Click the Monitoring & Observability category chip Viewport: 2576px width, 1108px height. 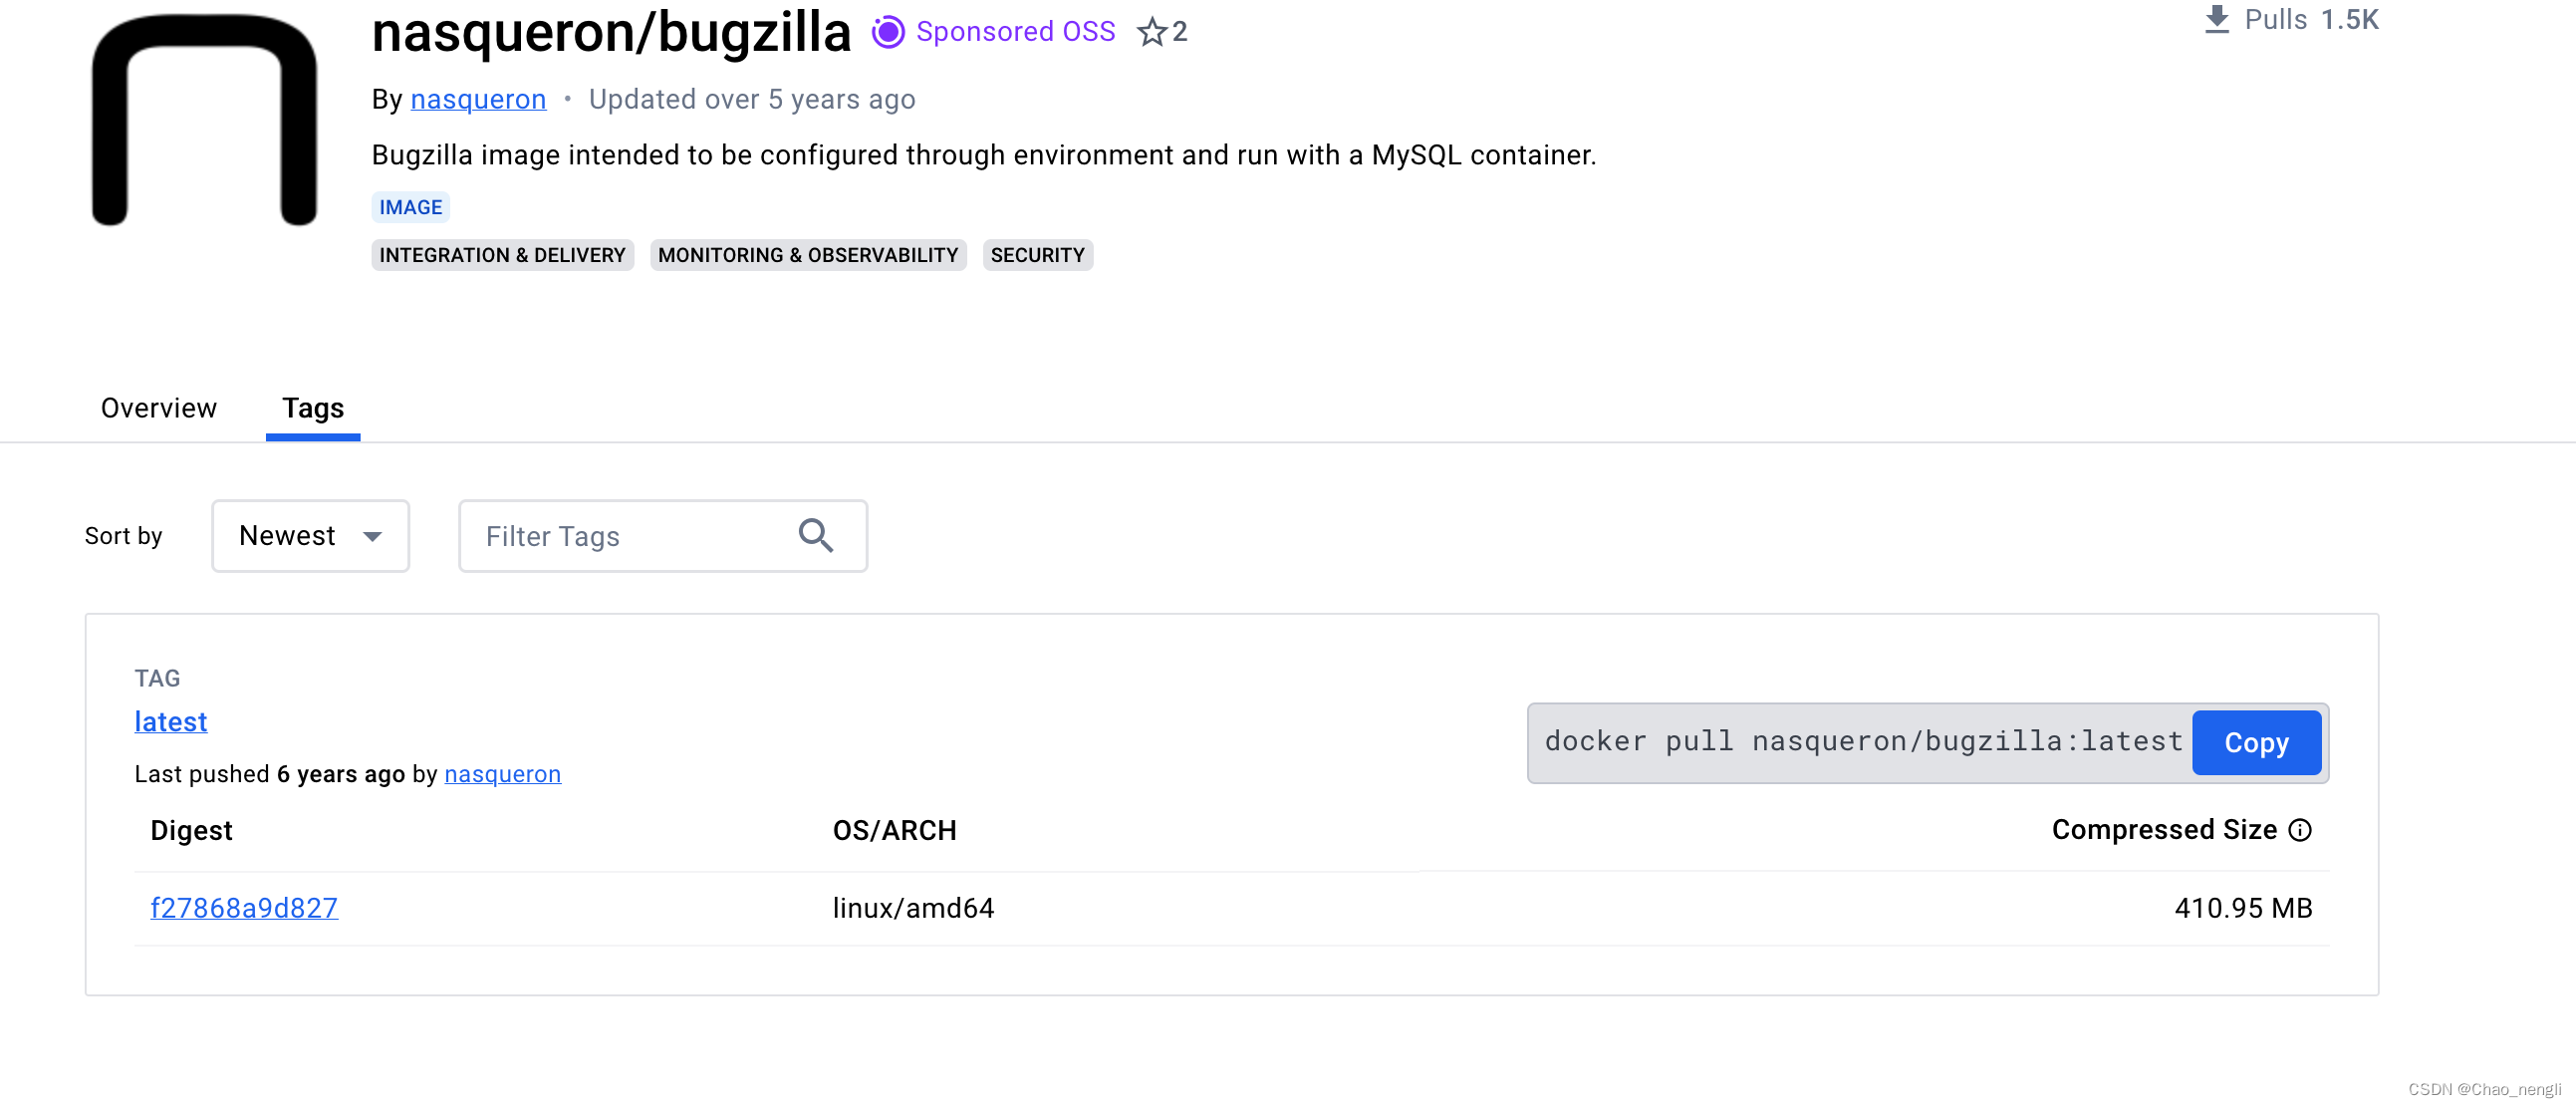(x=807, y=255)
